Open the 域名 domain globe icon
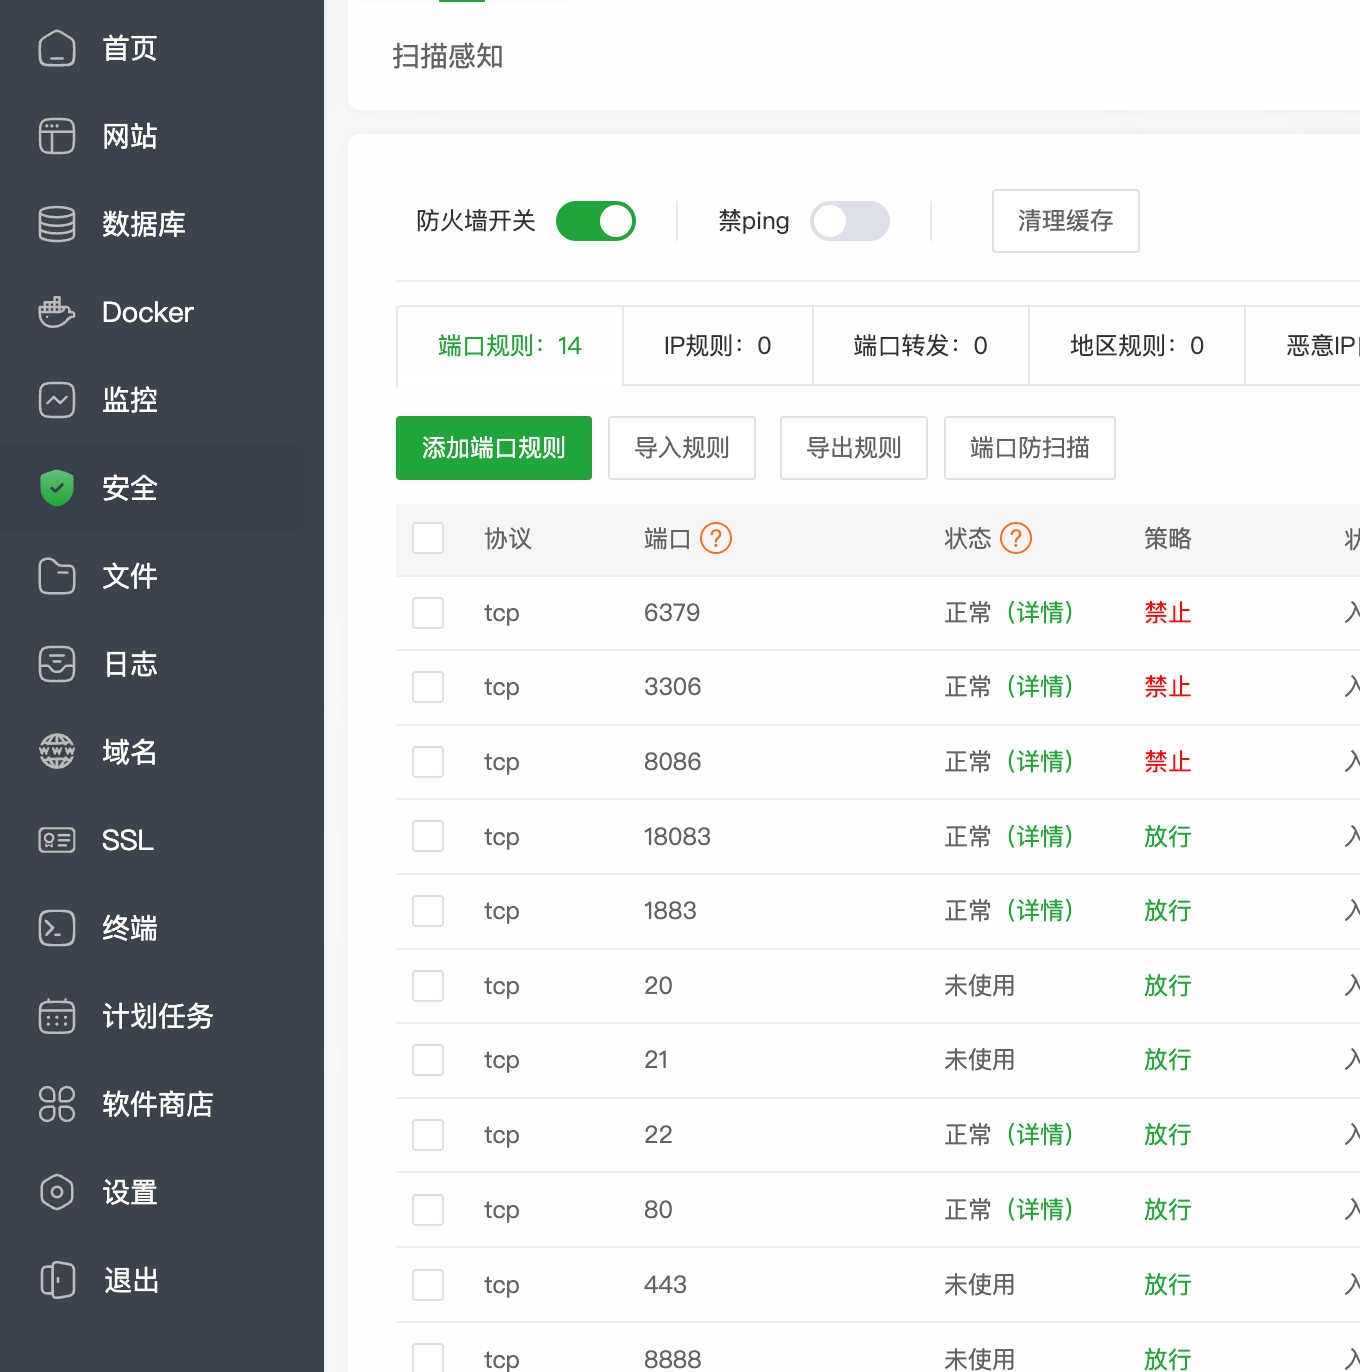The image size is (1360, 1372). coord(57,752)
